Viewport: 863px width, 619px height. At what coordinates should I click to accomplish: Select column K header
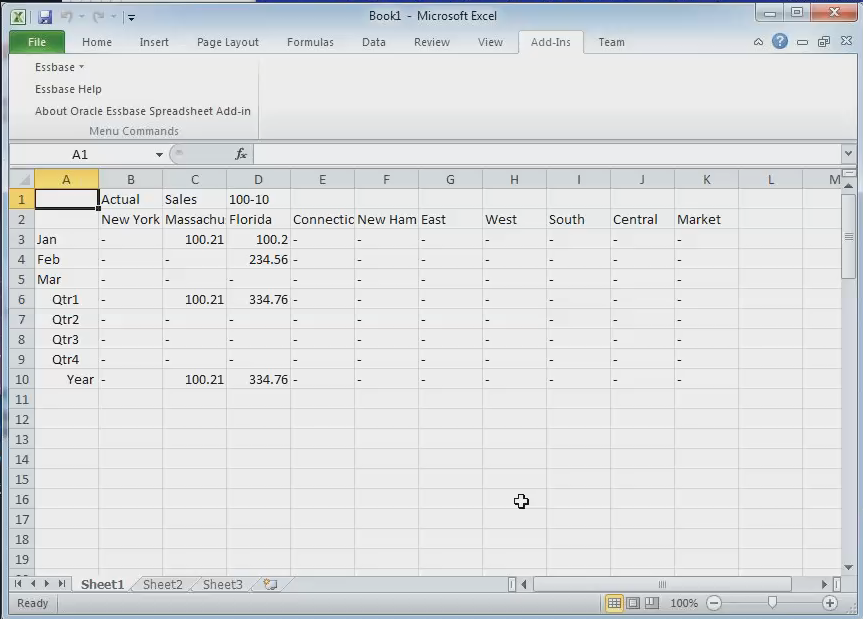coord(707,179)
